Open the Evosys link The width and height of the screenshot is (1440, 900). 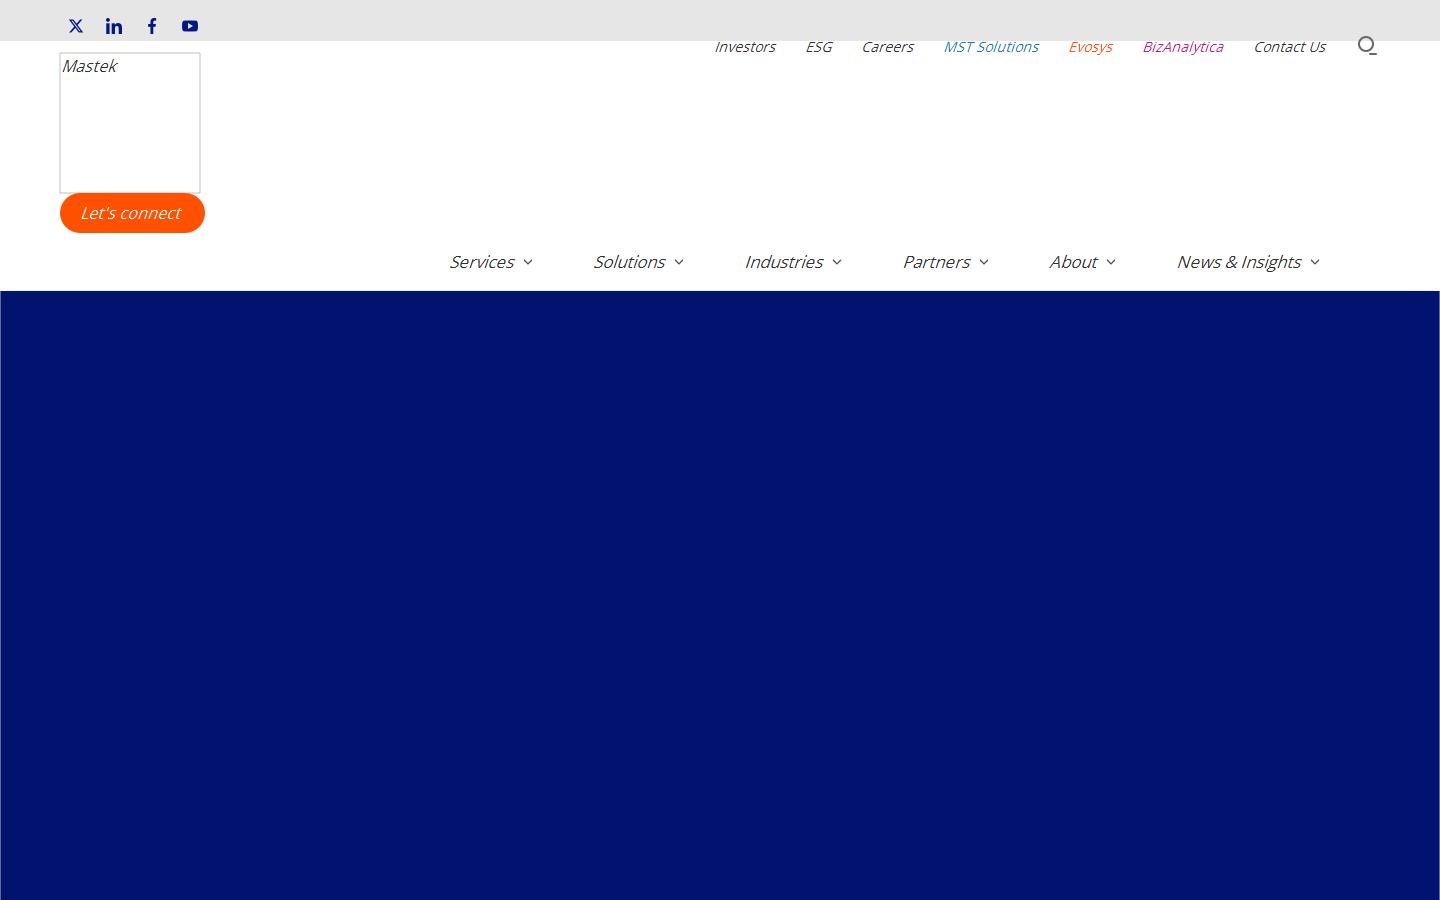point(1090,46)
